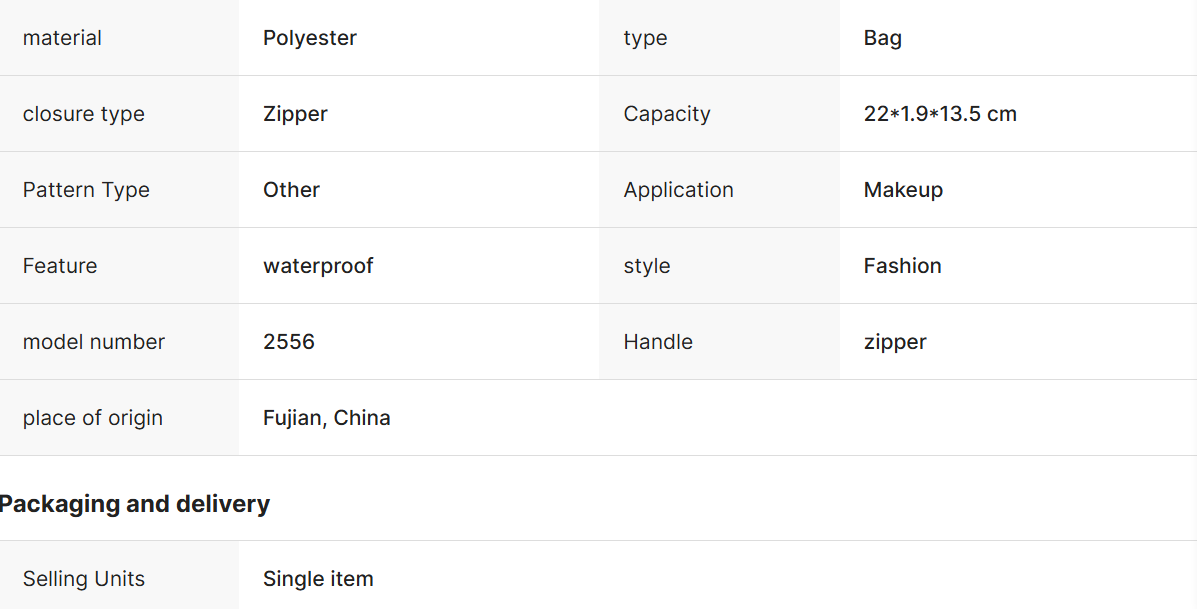Click the Makeup application value
Image resolution: width=1197 pixels, height=609 pixels.
pyautogui.click(x=903, y=190)
